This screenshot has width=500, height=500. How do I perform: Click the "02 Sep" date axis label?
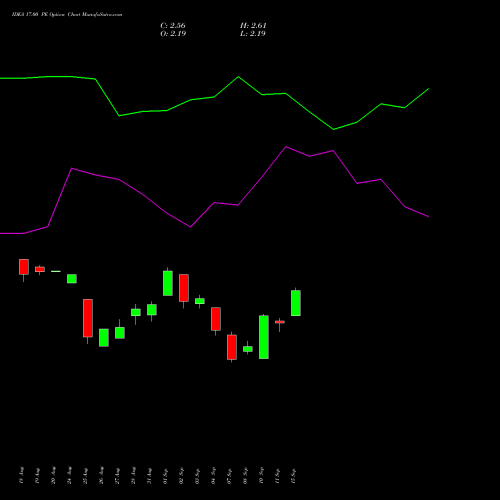click(x=182, y=476)
